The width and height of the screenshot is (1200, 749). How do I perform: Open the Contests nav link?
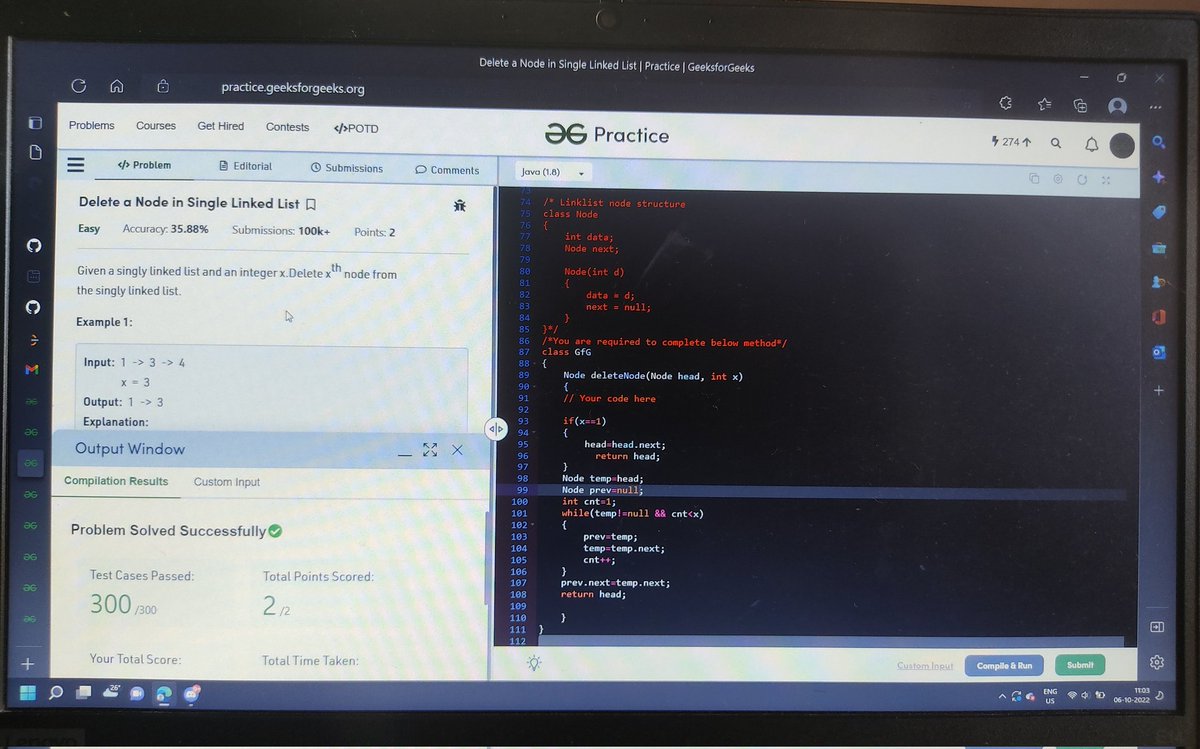click(287, 127)
